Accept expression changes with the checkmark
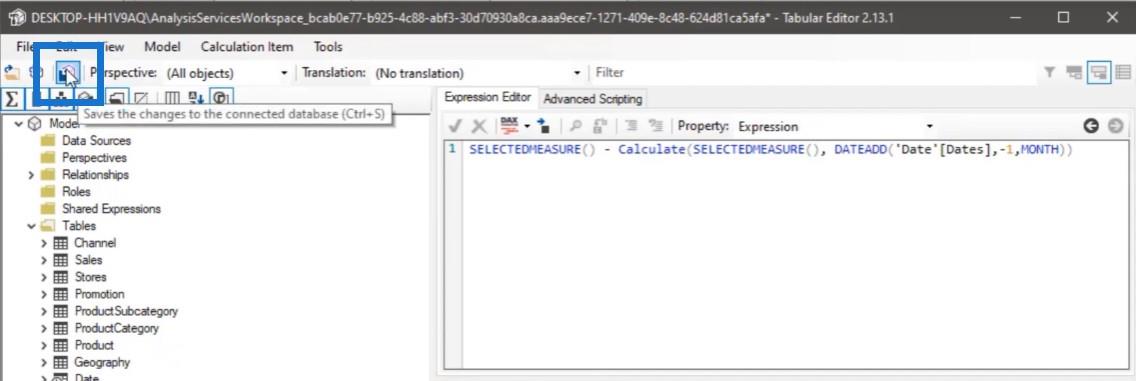 (455, 126)
